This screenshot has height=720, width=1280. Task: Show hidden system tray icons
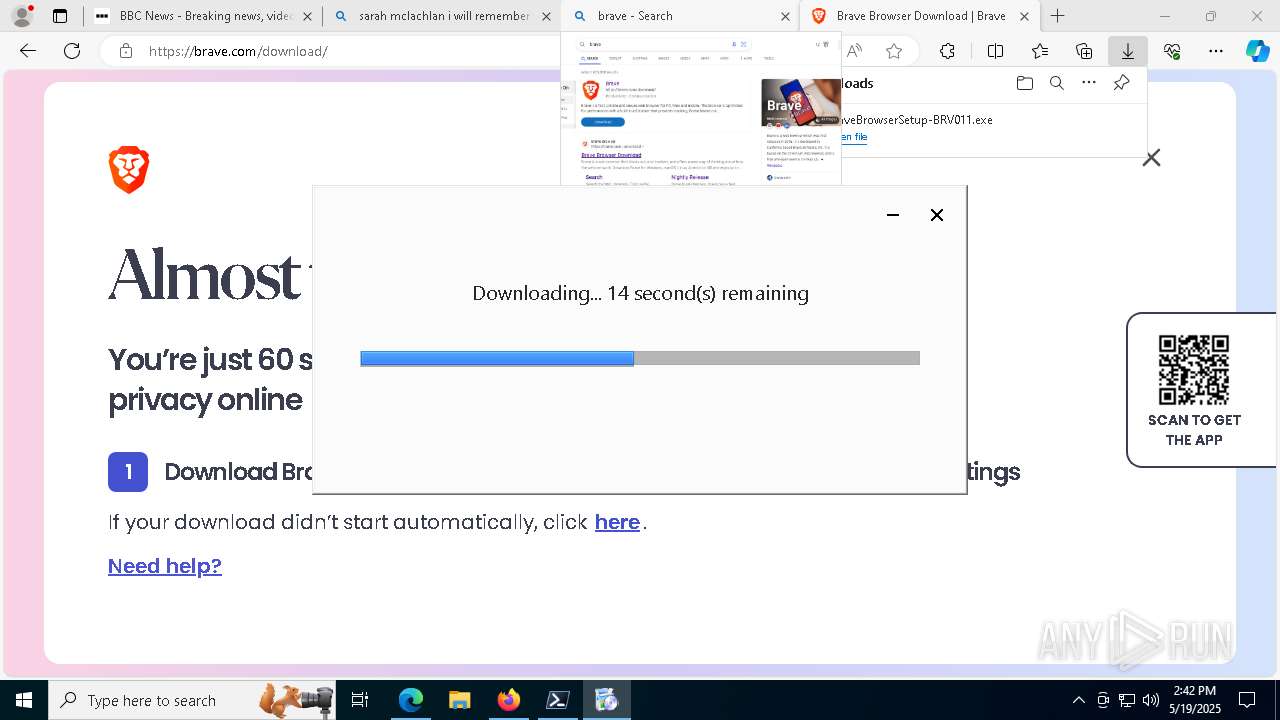pyautogui.click(x=1078, y=700)
